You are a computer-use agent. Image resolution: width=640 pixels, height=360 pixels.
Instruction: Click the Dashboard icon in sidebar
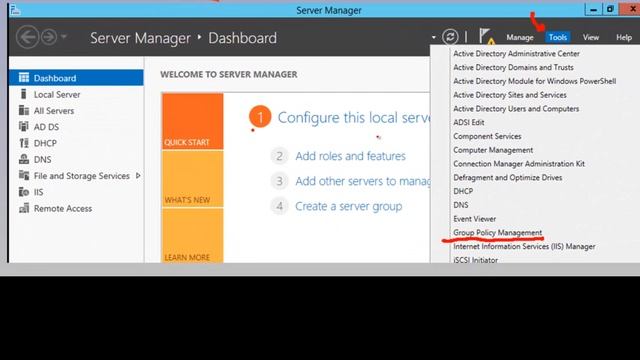coord(24,78)
